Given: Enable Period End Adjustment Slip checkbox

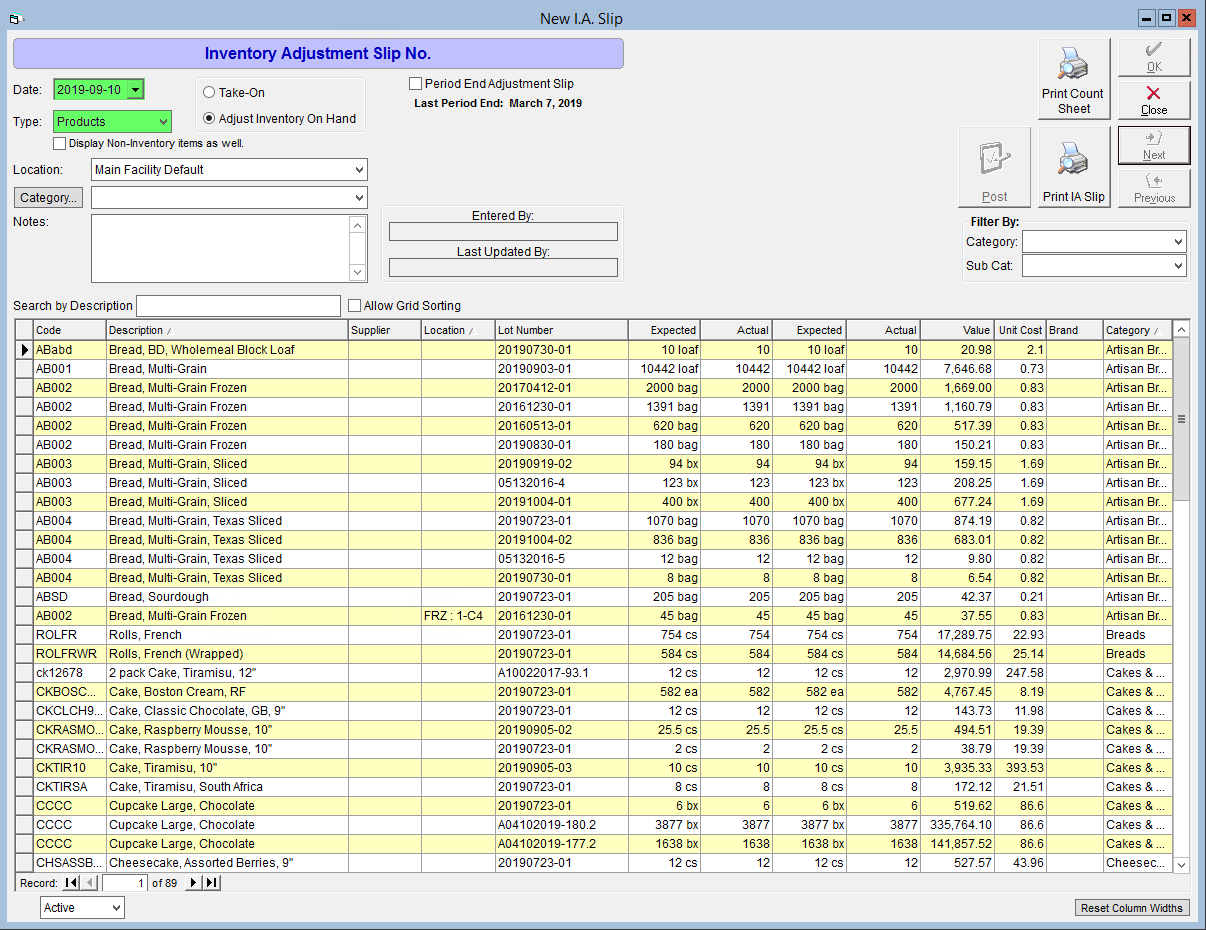Looking at the screenshot, I should [x=415, y=84].
